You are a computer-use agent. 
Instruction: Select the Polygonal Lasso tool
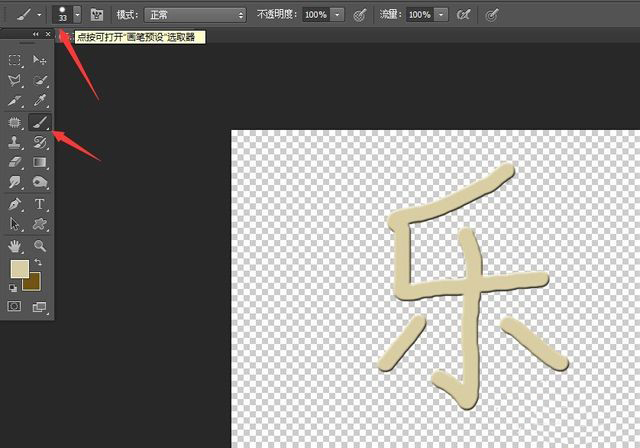click(15, 80)
